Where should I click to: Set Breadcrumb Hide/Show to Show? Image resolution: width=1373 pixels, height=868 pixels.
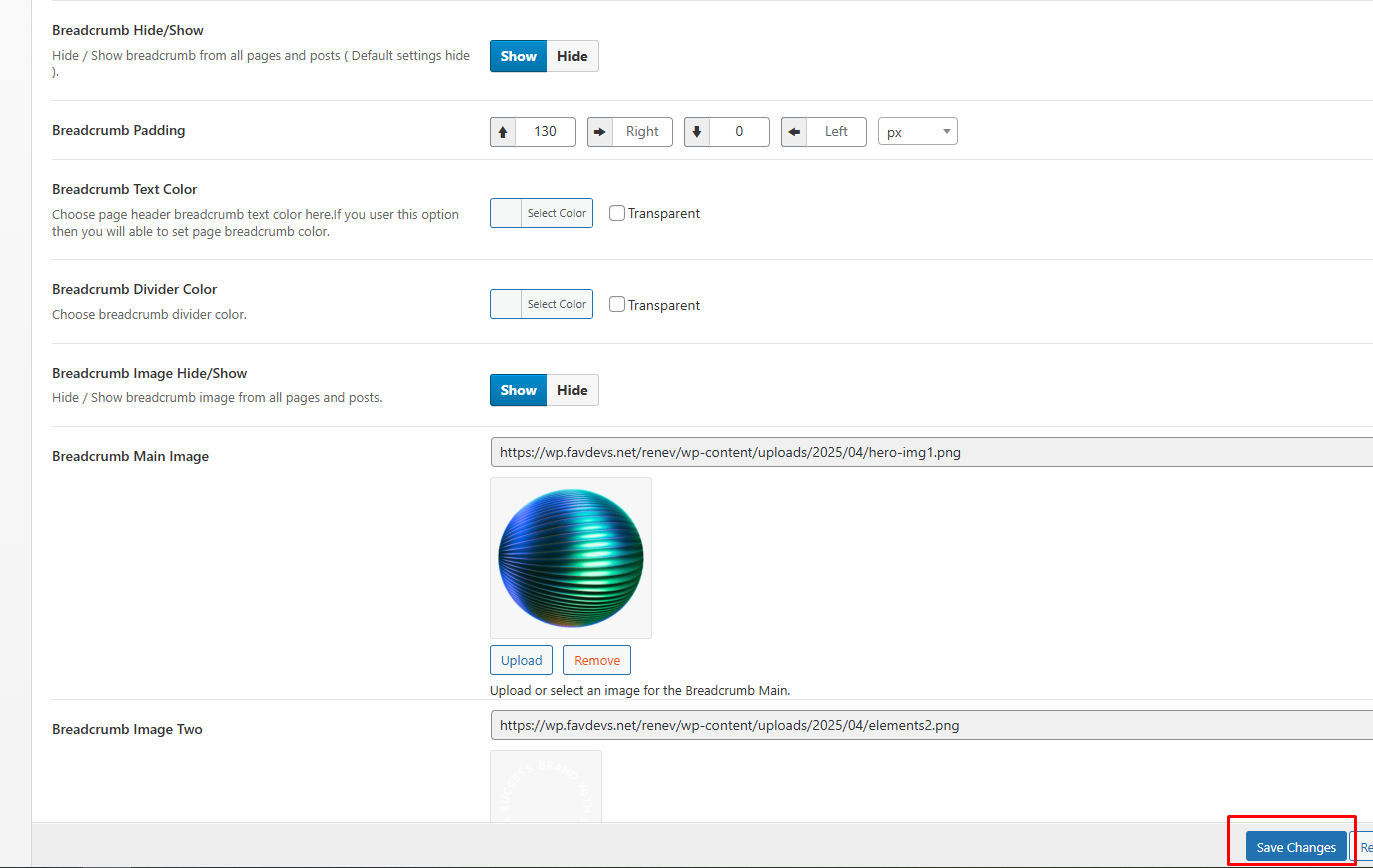pos(518,56)
